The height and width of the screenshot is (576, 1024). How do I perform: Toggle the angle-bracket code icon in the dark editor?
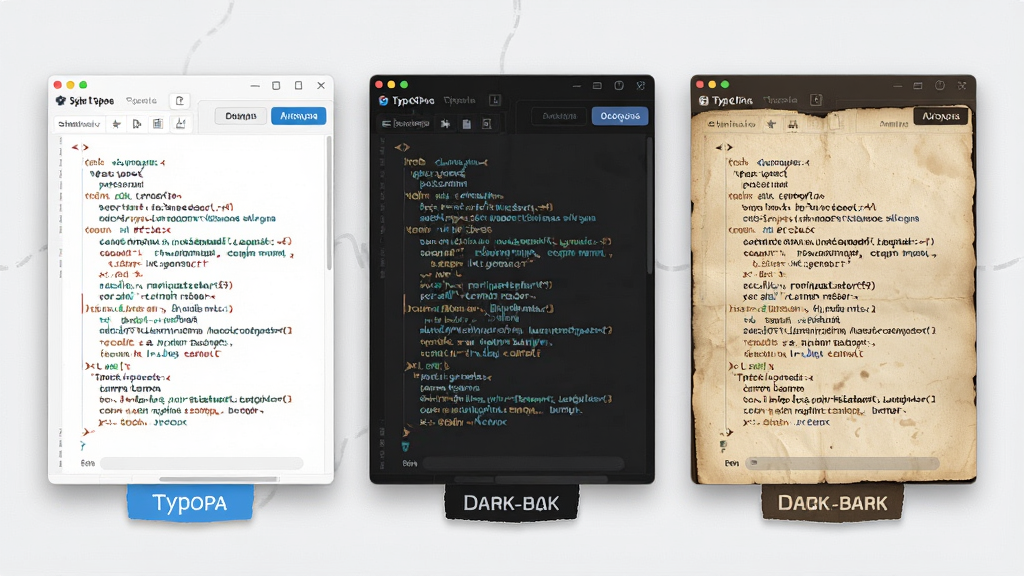[402, 148]
